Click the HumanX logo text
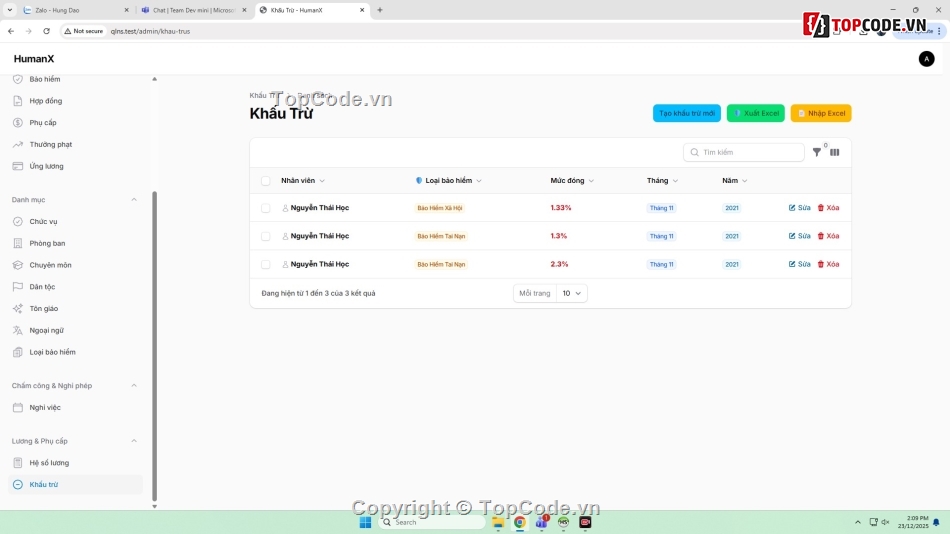Viewport: 950px width, 534px height. click(x=34, y=59)
